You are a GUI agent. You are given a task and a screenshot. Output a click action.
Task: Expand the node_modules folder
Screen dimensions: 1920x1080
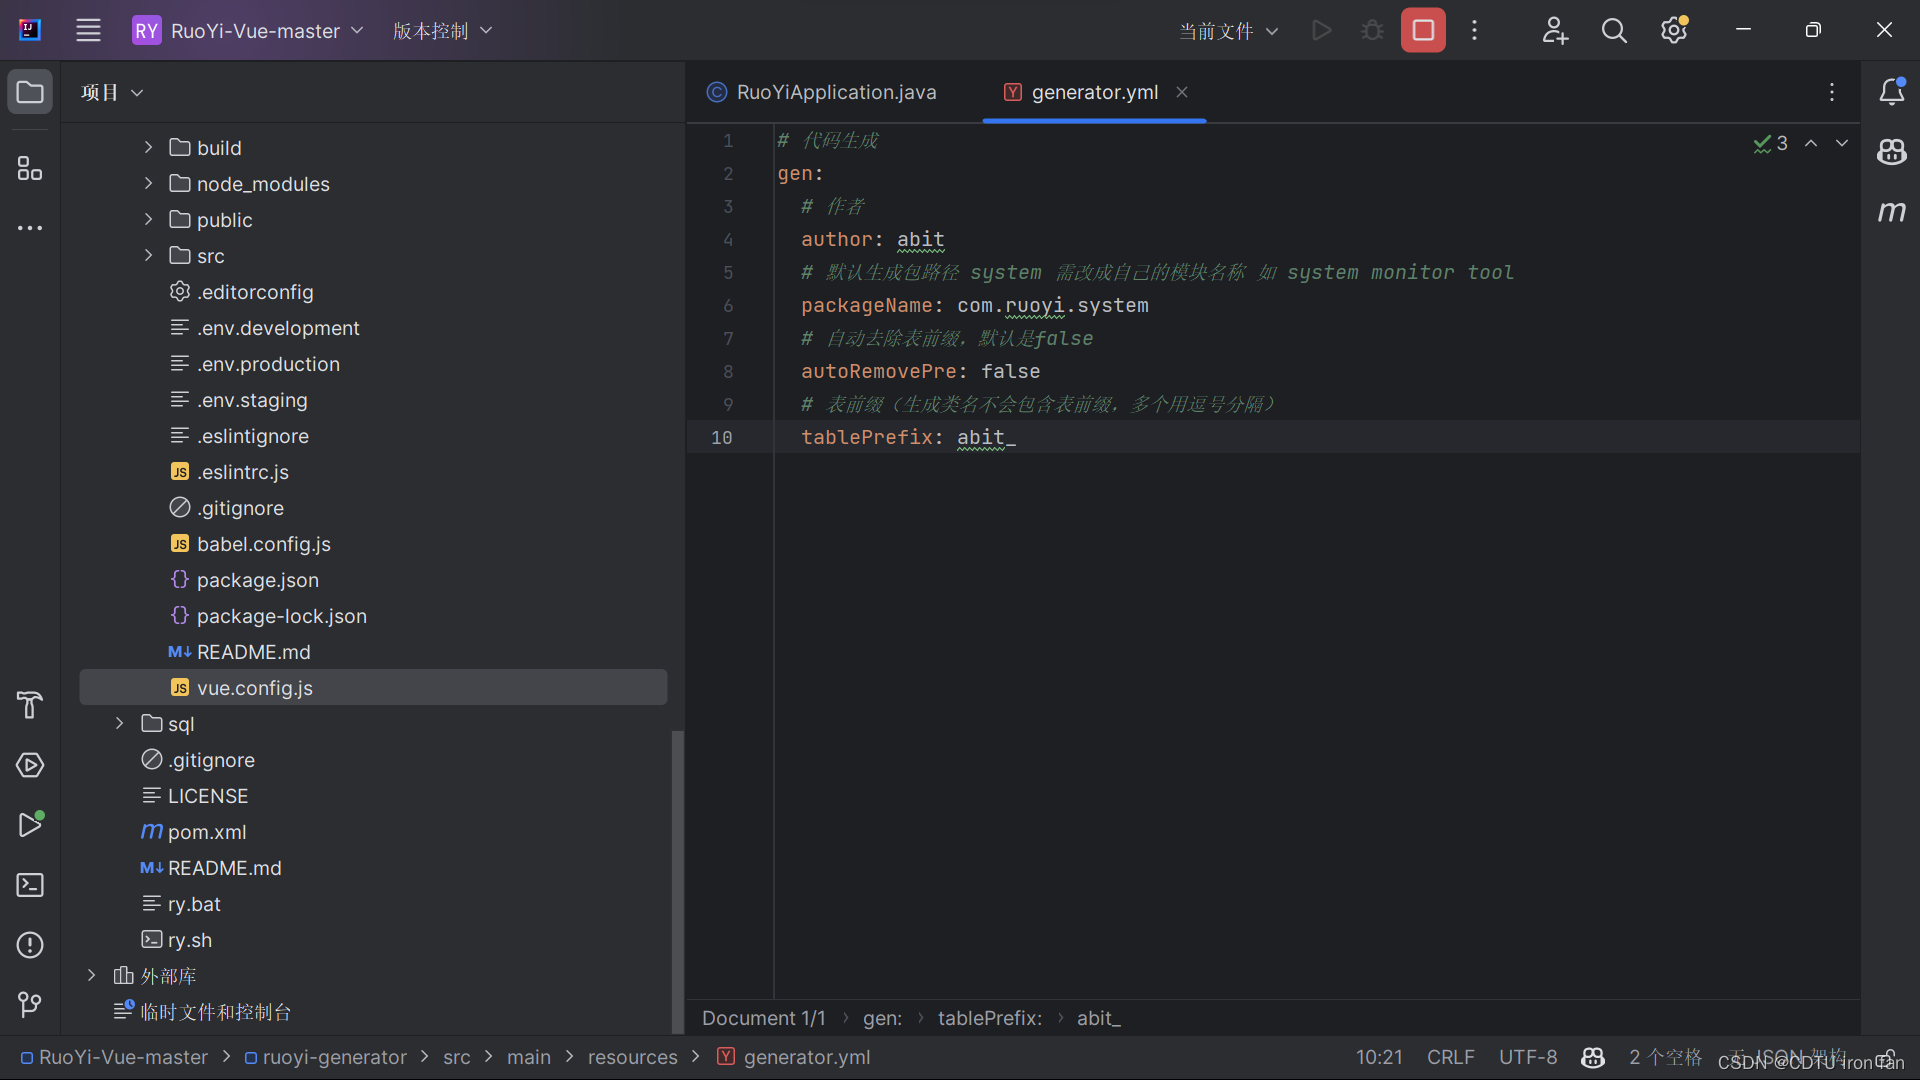(x=148, y=183)
